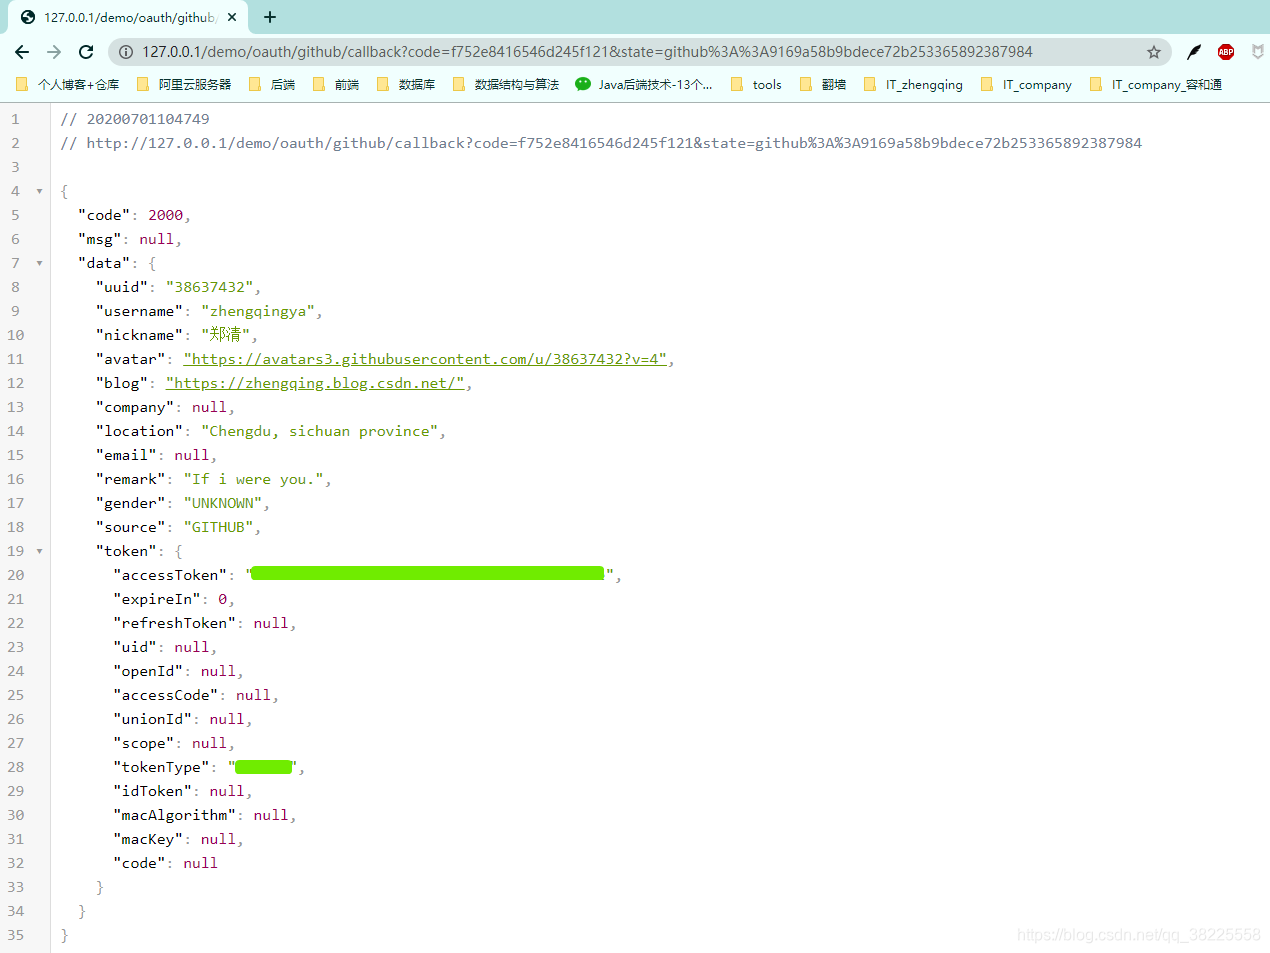Image resolution: width=1270 pixels, height=953 pixels.
Task: Click the back navigation arrow
Action: (22, 52)
